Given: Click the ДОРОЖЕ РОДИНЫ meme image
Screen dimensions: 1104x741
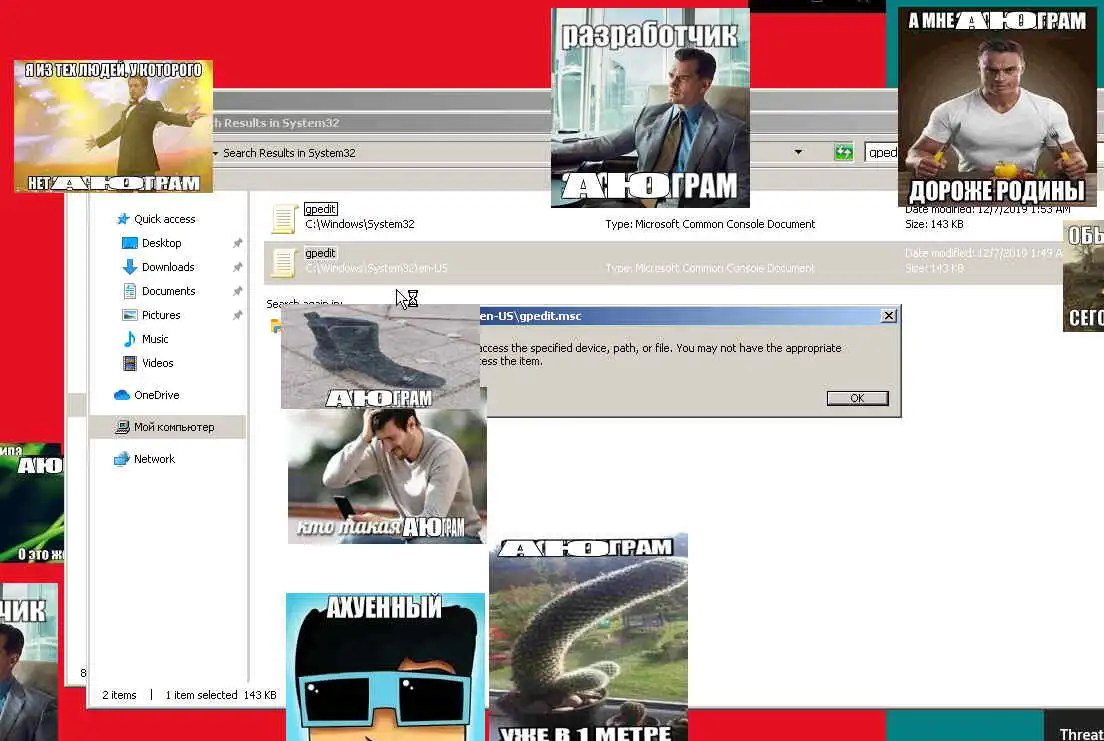Looking at the screenshot, I should pyautogui.click(x=996, y=107).
